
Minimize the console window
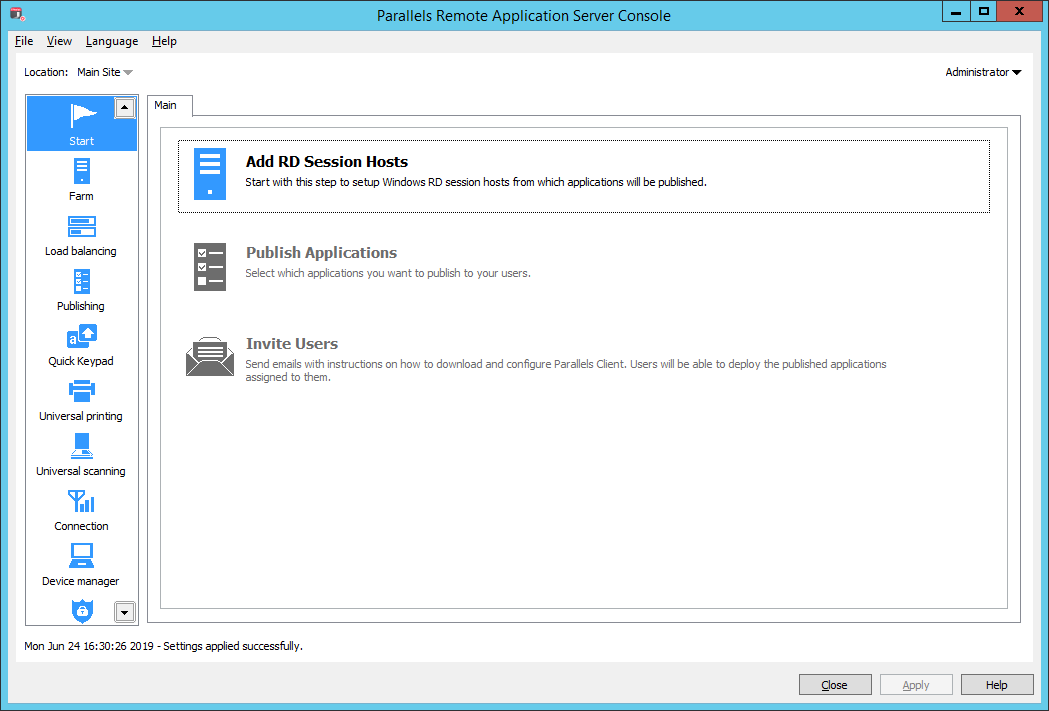(x=956, y=11)
